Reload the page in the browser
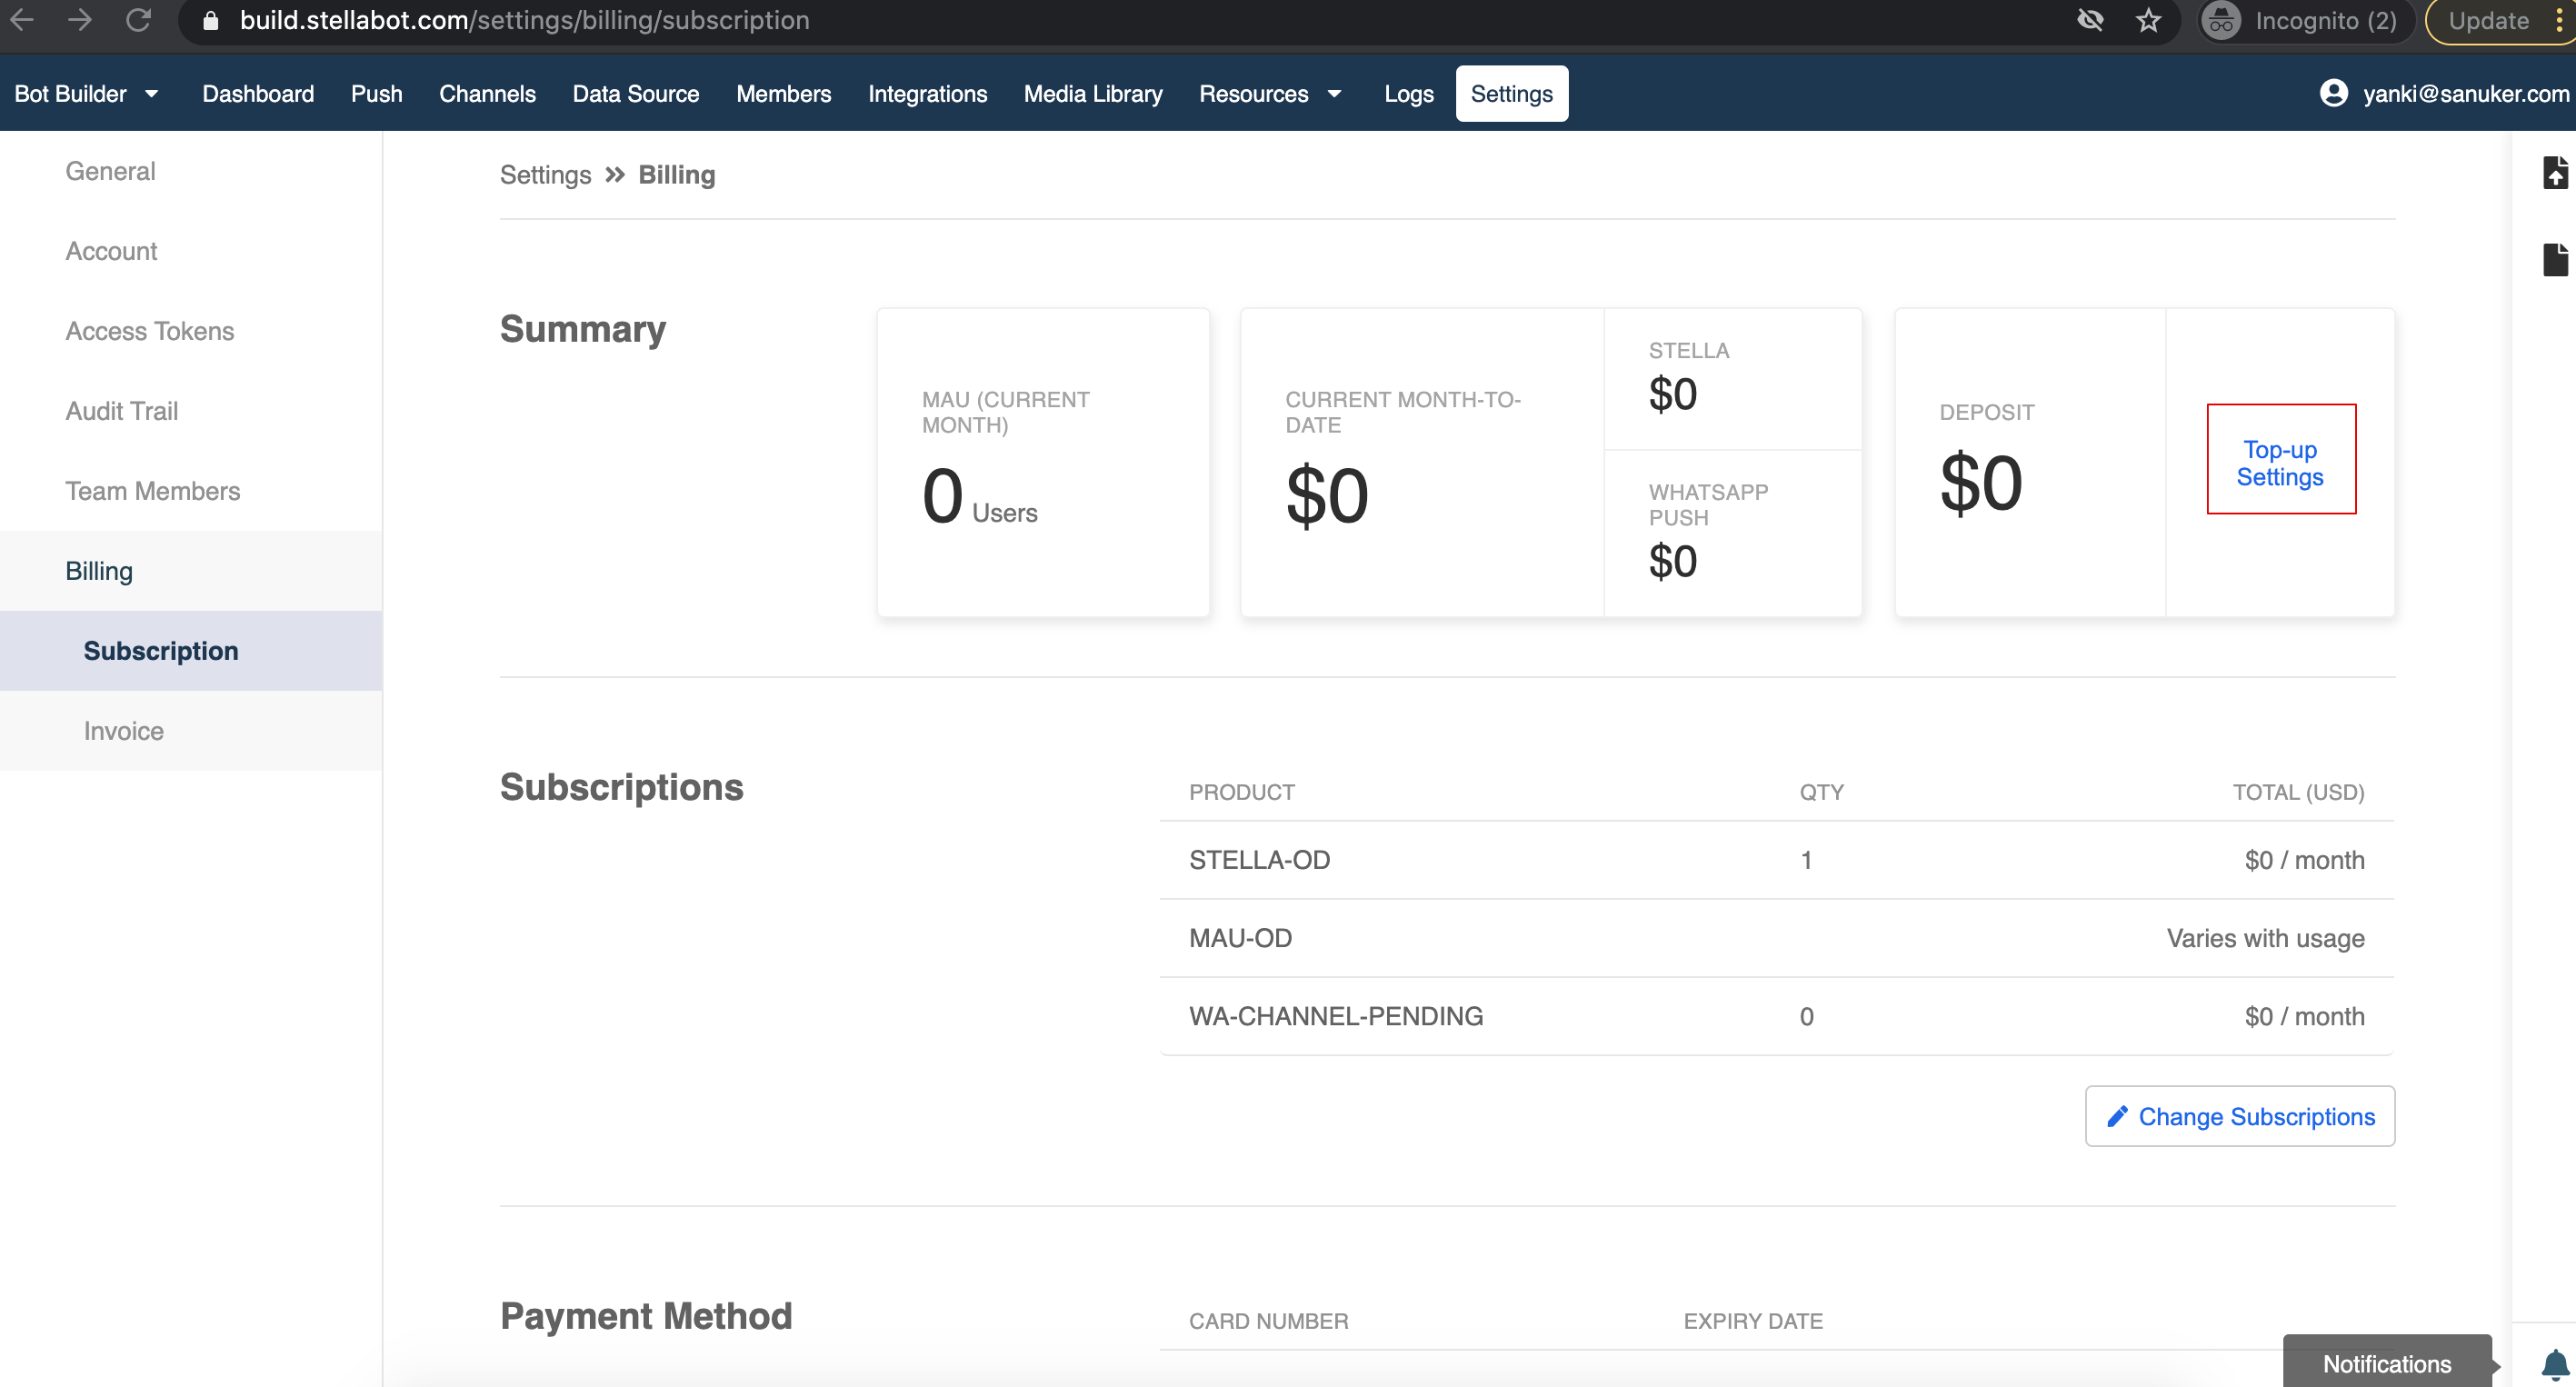The image size is (2576, 1387). point(138,20)
